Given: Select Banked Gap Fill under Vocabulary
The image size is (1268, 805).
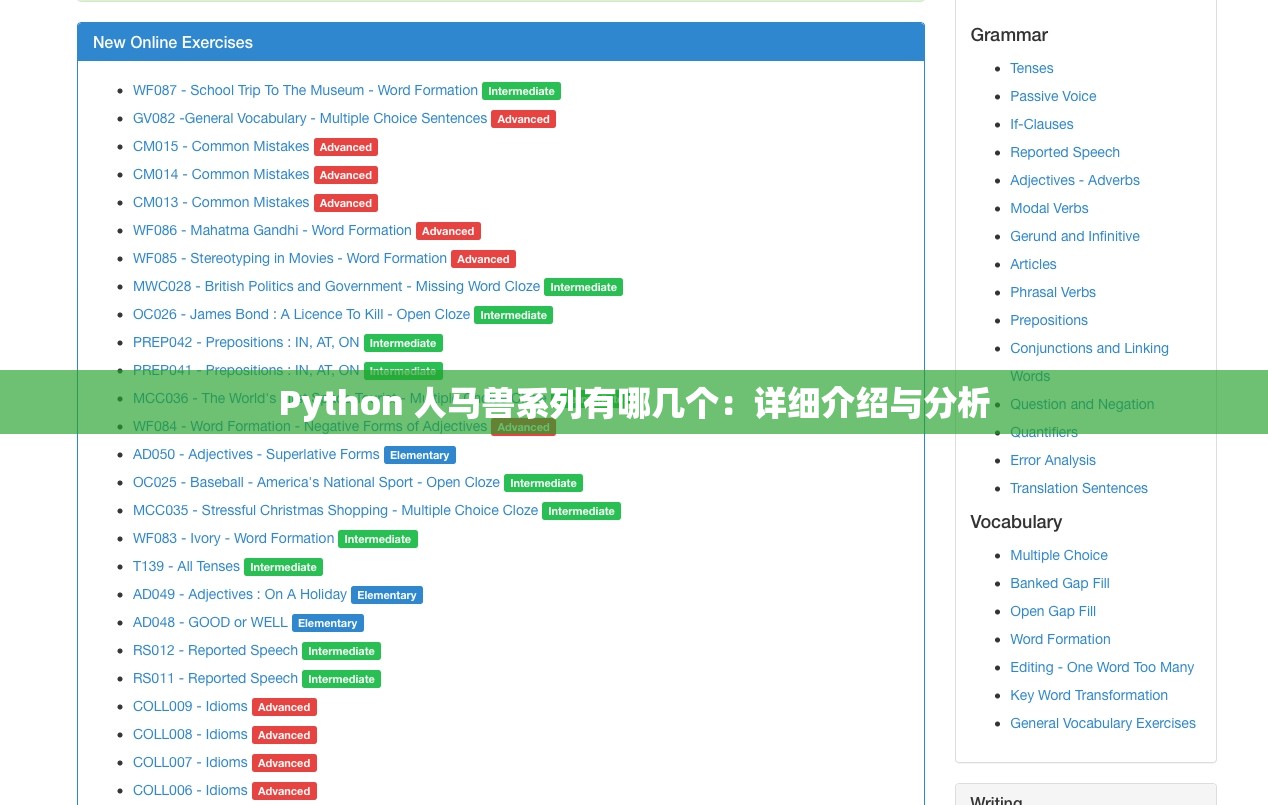Looking at the screenshot, I should pos(1059,583).
